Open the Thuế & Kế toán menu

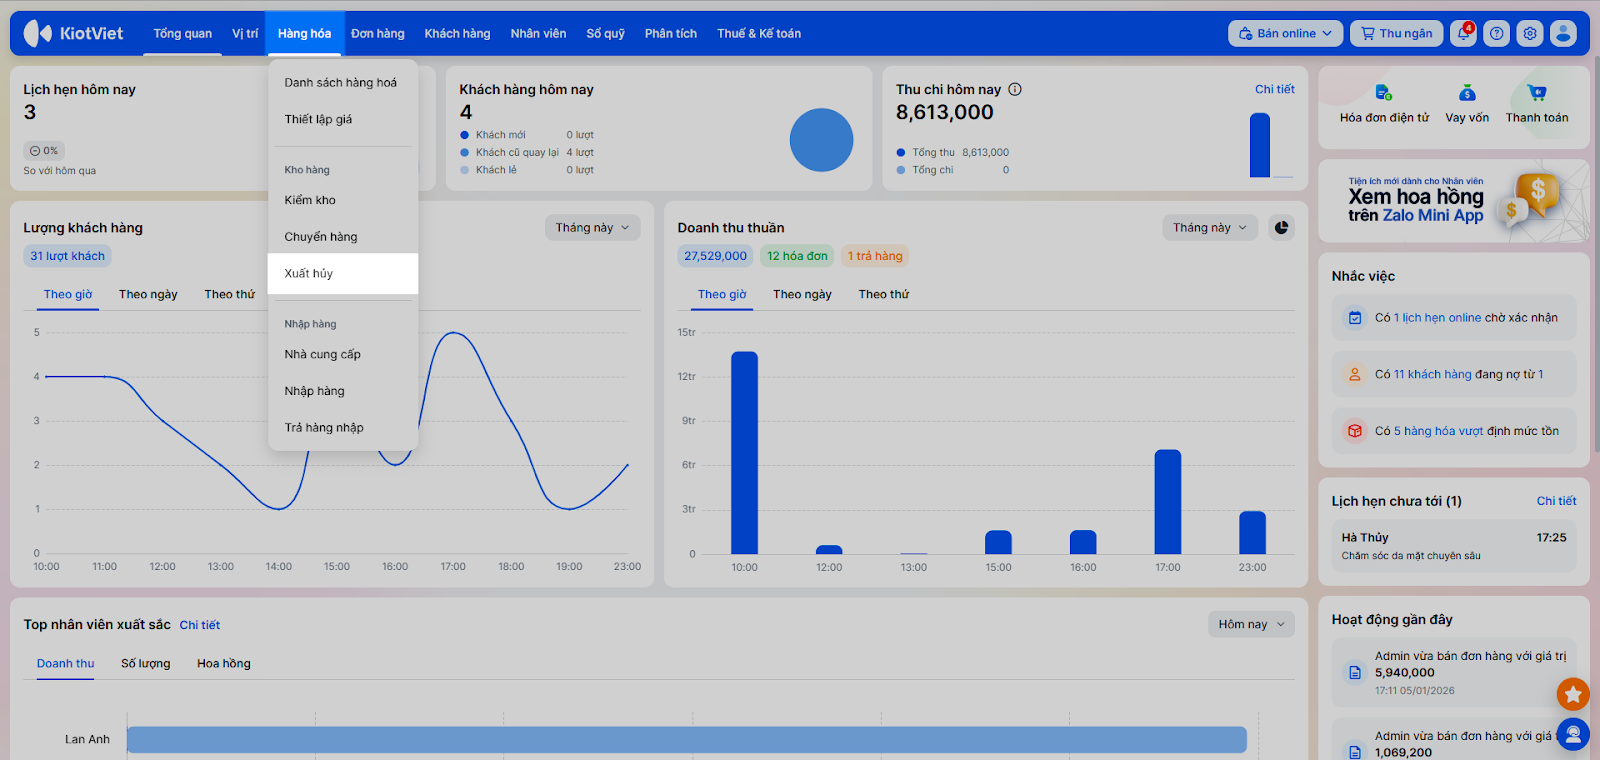coord(759,33)
